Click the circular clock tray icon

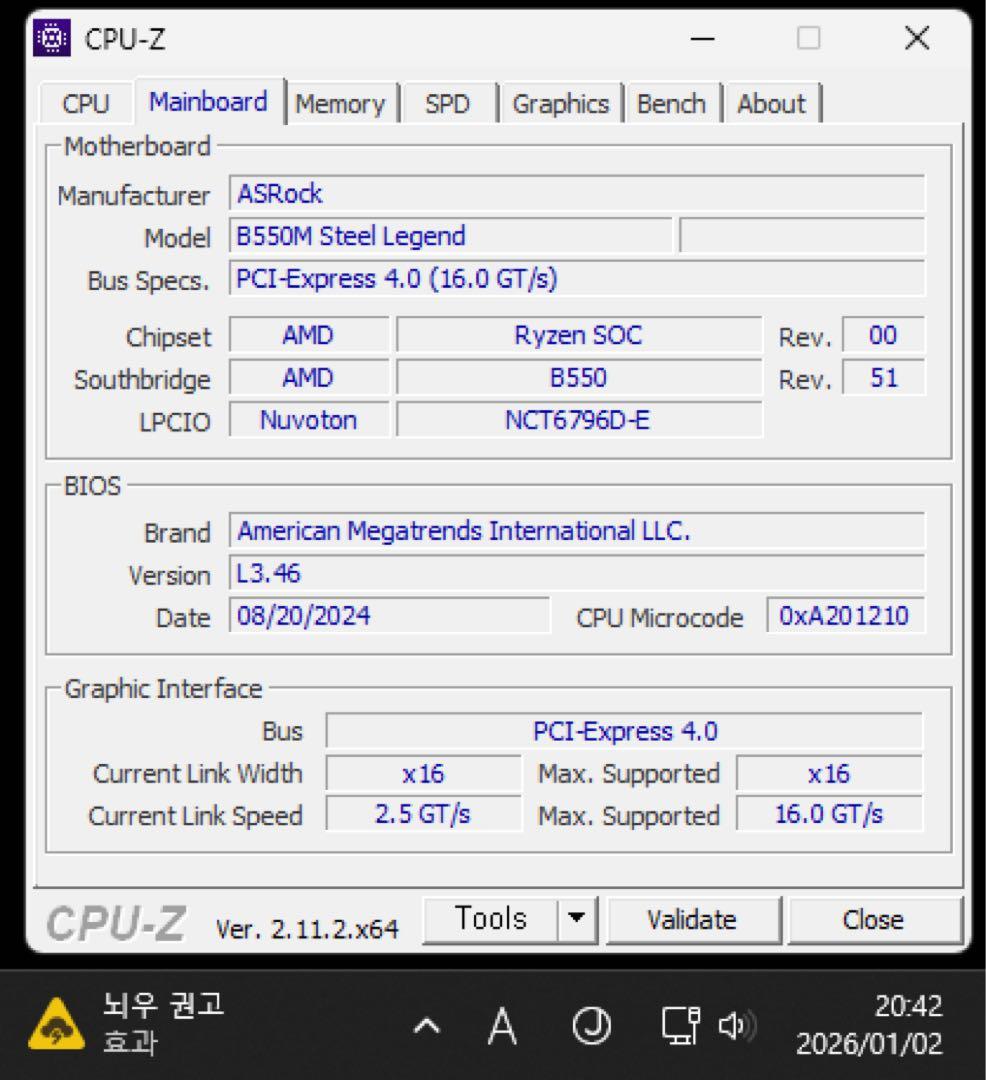click(x=592, y=1024)
